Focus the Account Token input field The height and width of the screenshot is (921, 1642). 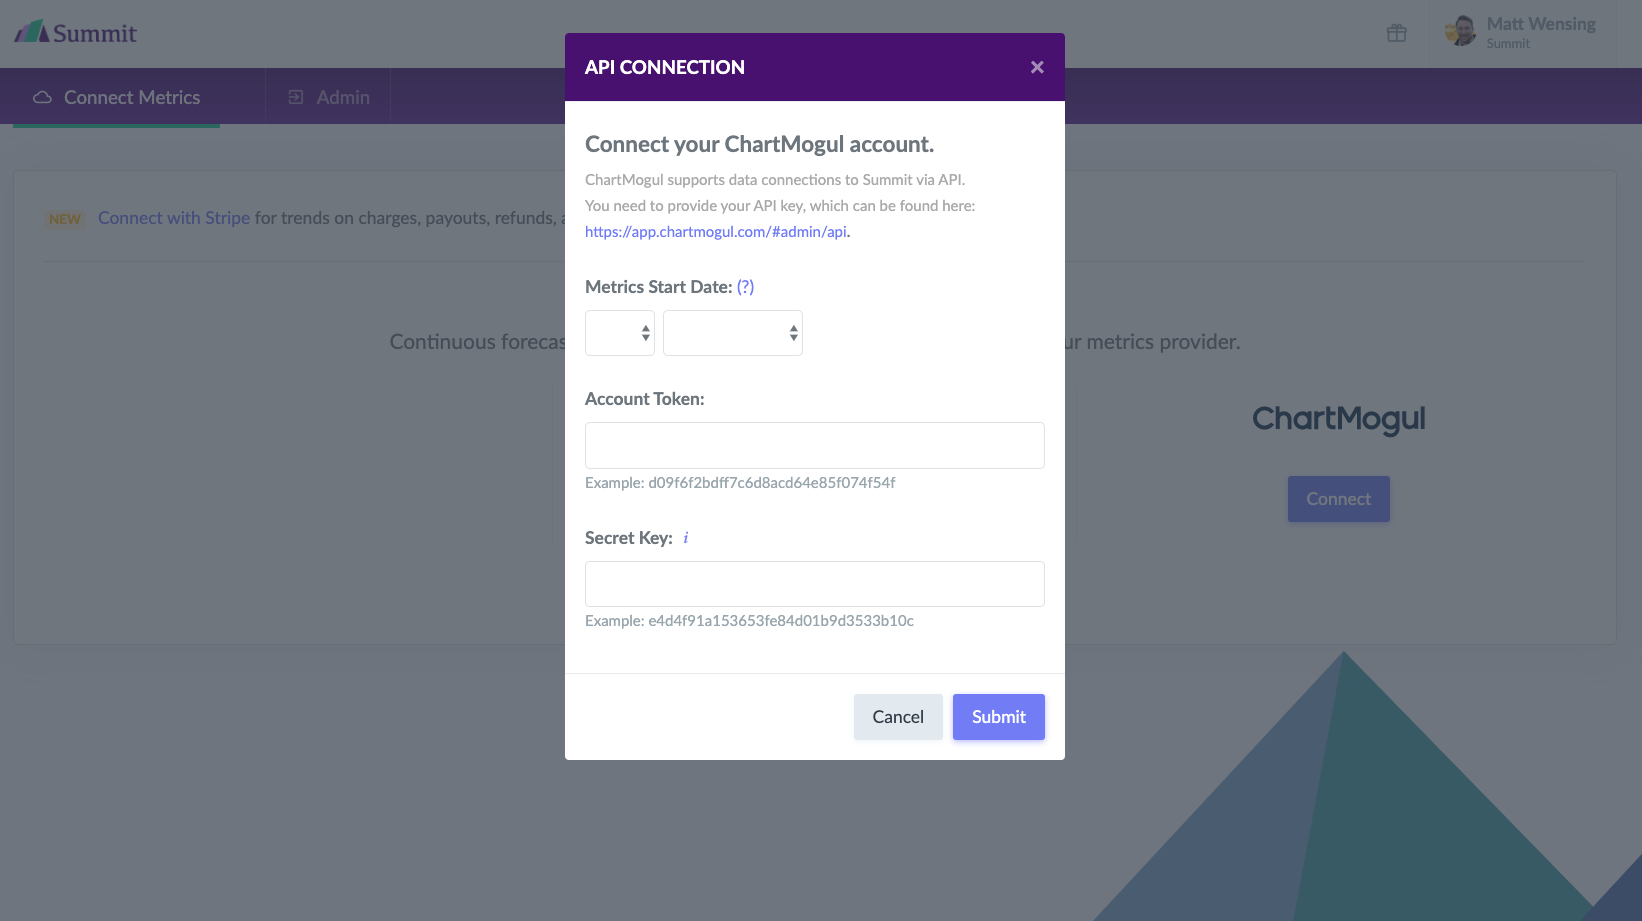(815, 445)
